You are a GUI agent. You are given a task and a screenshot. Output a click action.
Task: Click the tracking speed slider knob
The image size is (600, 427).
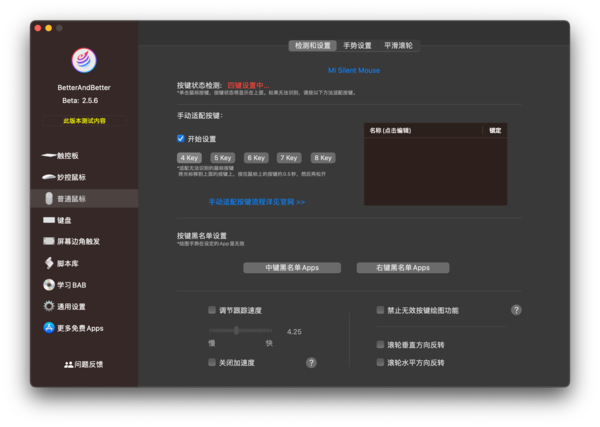click(x=236, y=330)
